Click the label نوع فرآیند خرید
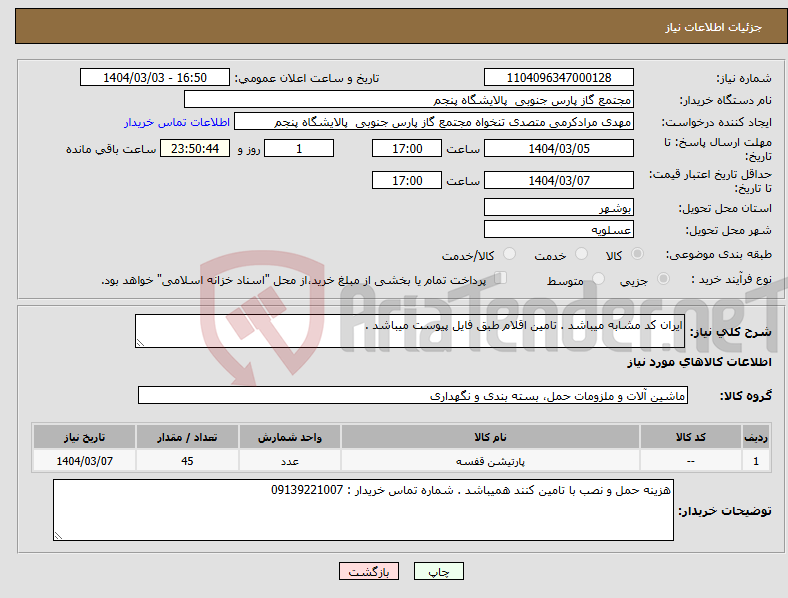Viewport: 788px width, 598px height. (x=731, y=279)
